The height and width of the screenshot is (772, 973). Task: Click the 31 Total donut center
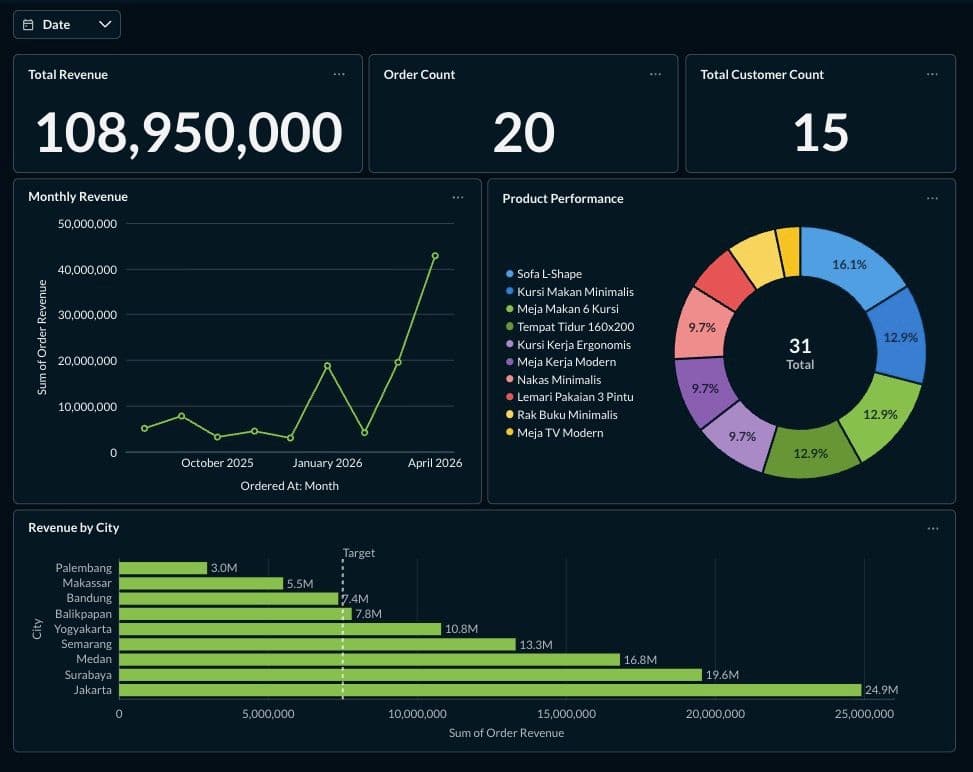pos(800,354)
